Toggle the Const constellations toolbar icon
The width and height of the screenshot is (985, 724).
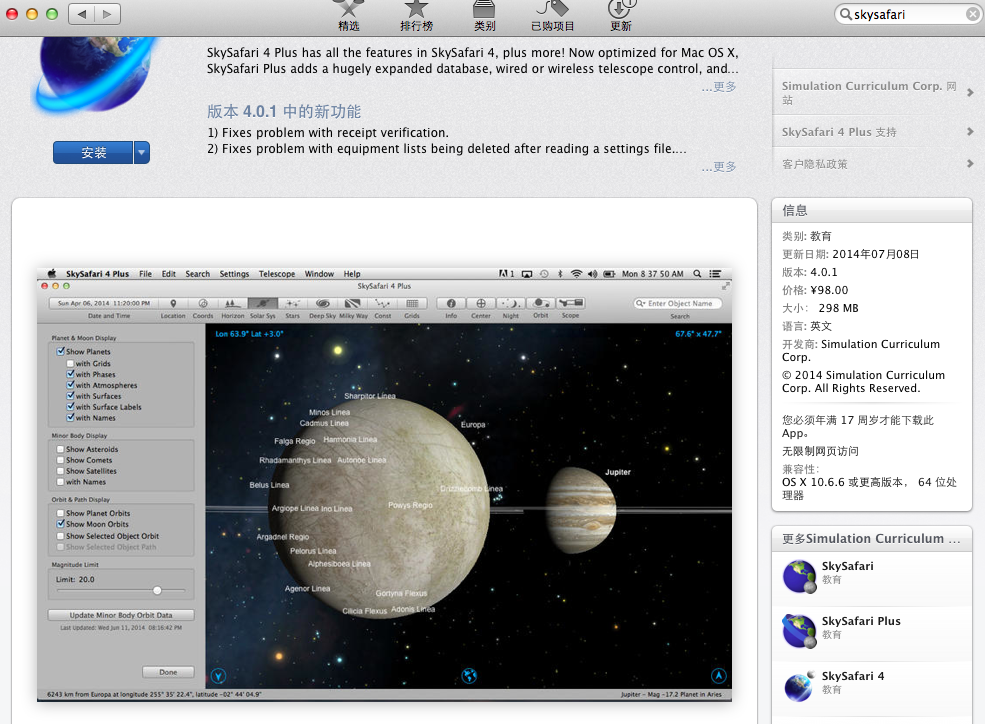(383, 303)
